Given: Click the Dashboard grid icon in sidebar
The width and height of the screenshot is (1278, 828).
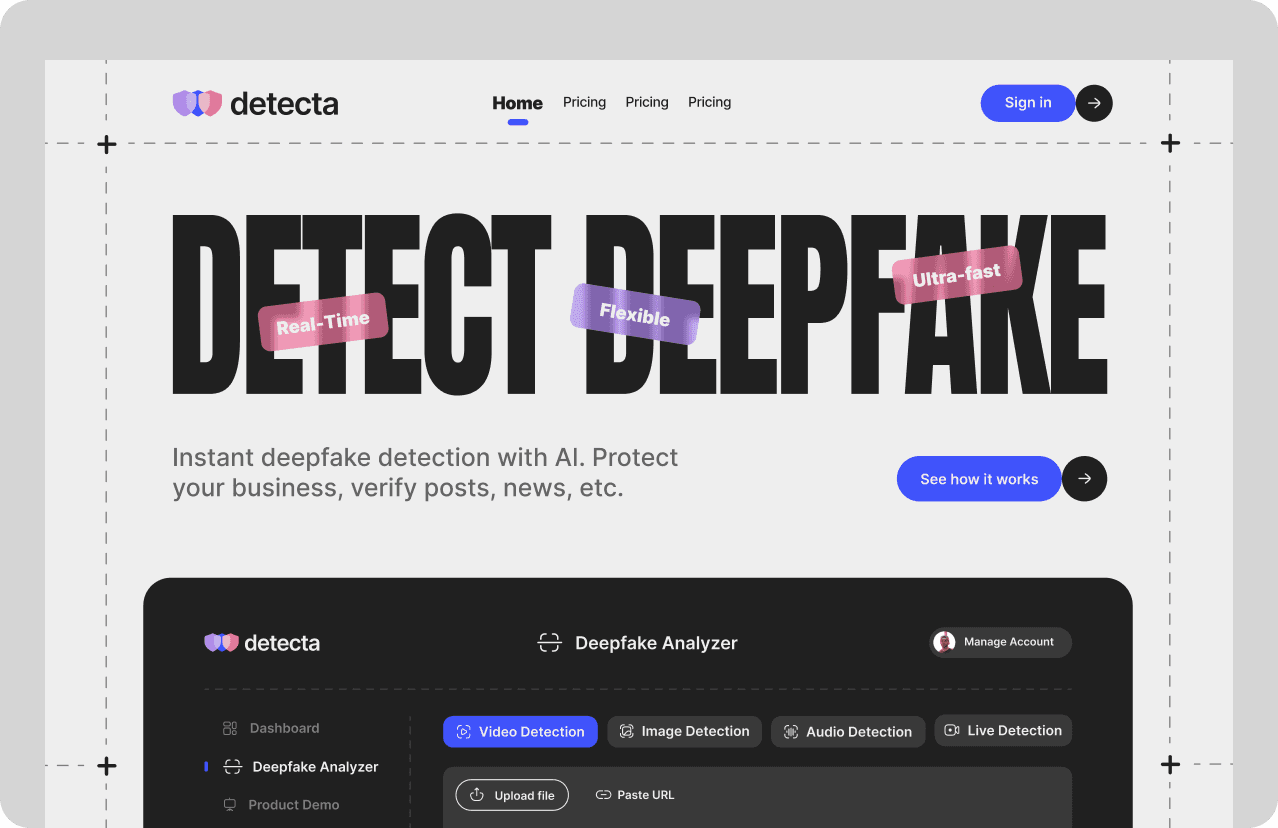Looking at the screenshot, I should [230, 728].
